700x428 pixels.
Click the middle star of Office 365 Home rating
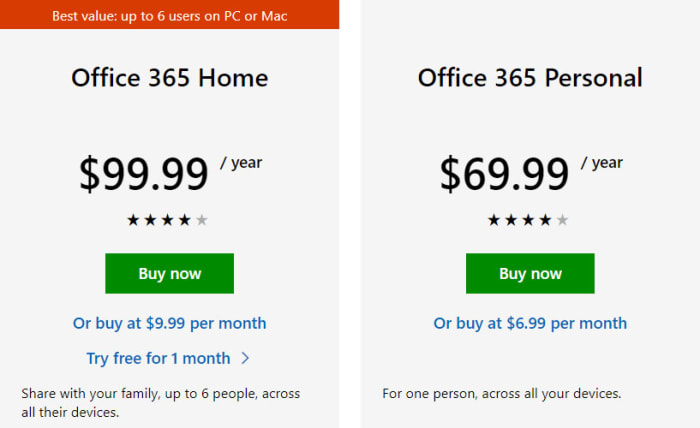(168, 220)
